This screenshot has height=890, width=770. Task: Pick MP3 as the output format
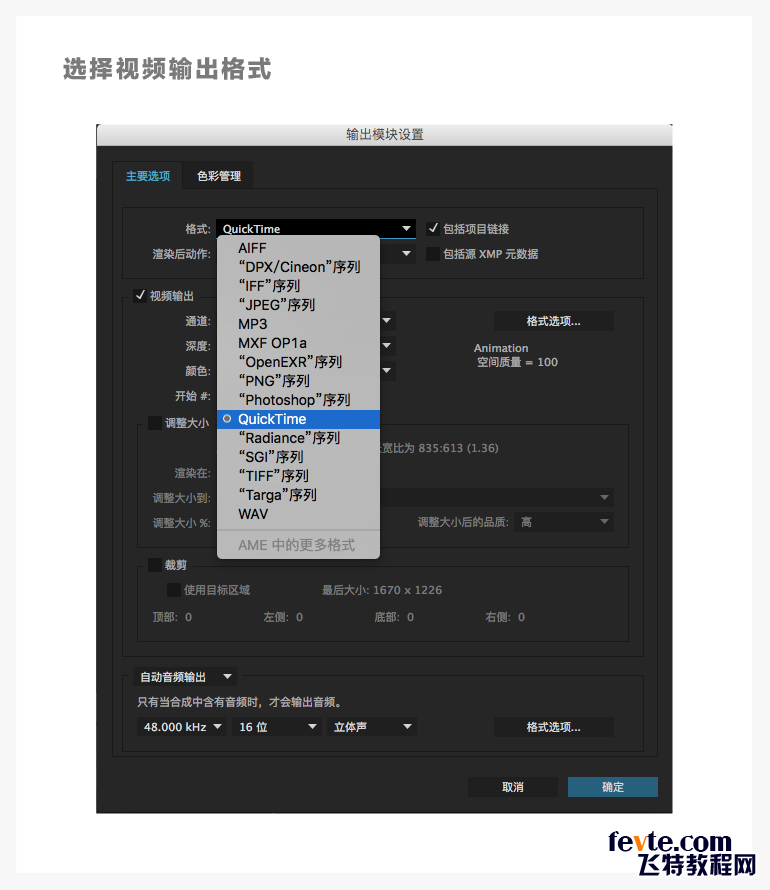coord(252,324)
